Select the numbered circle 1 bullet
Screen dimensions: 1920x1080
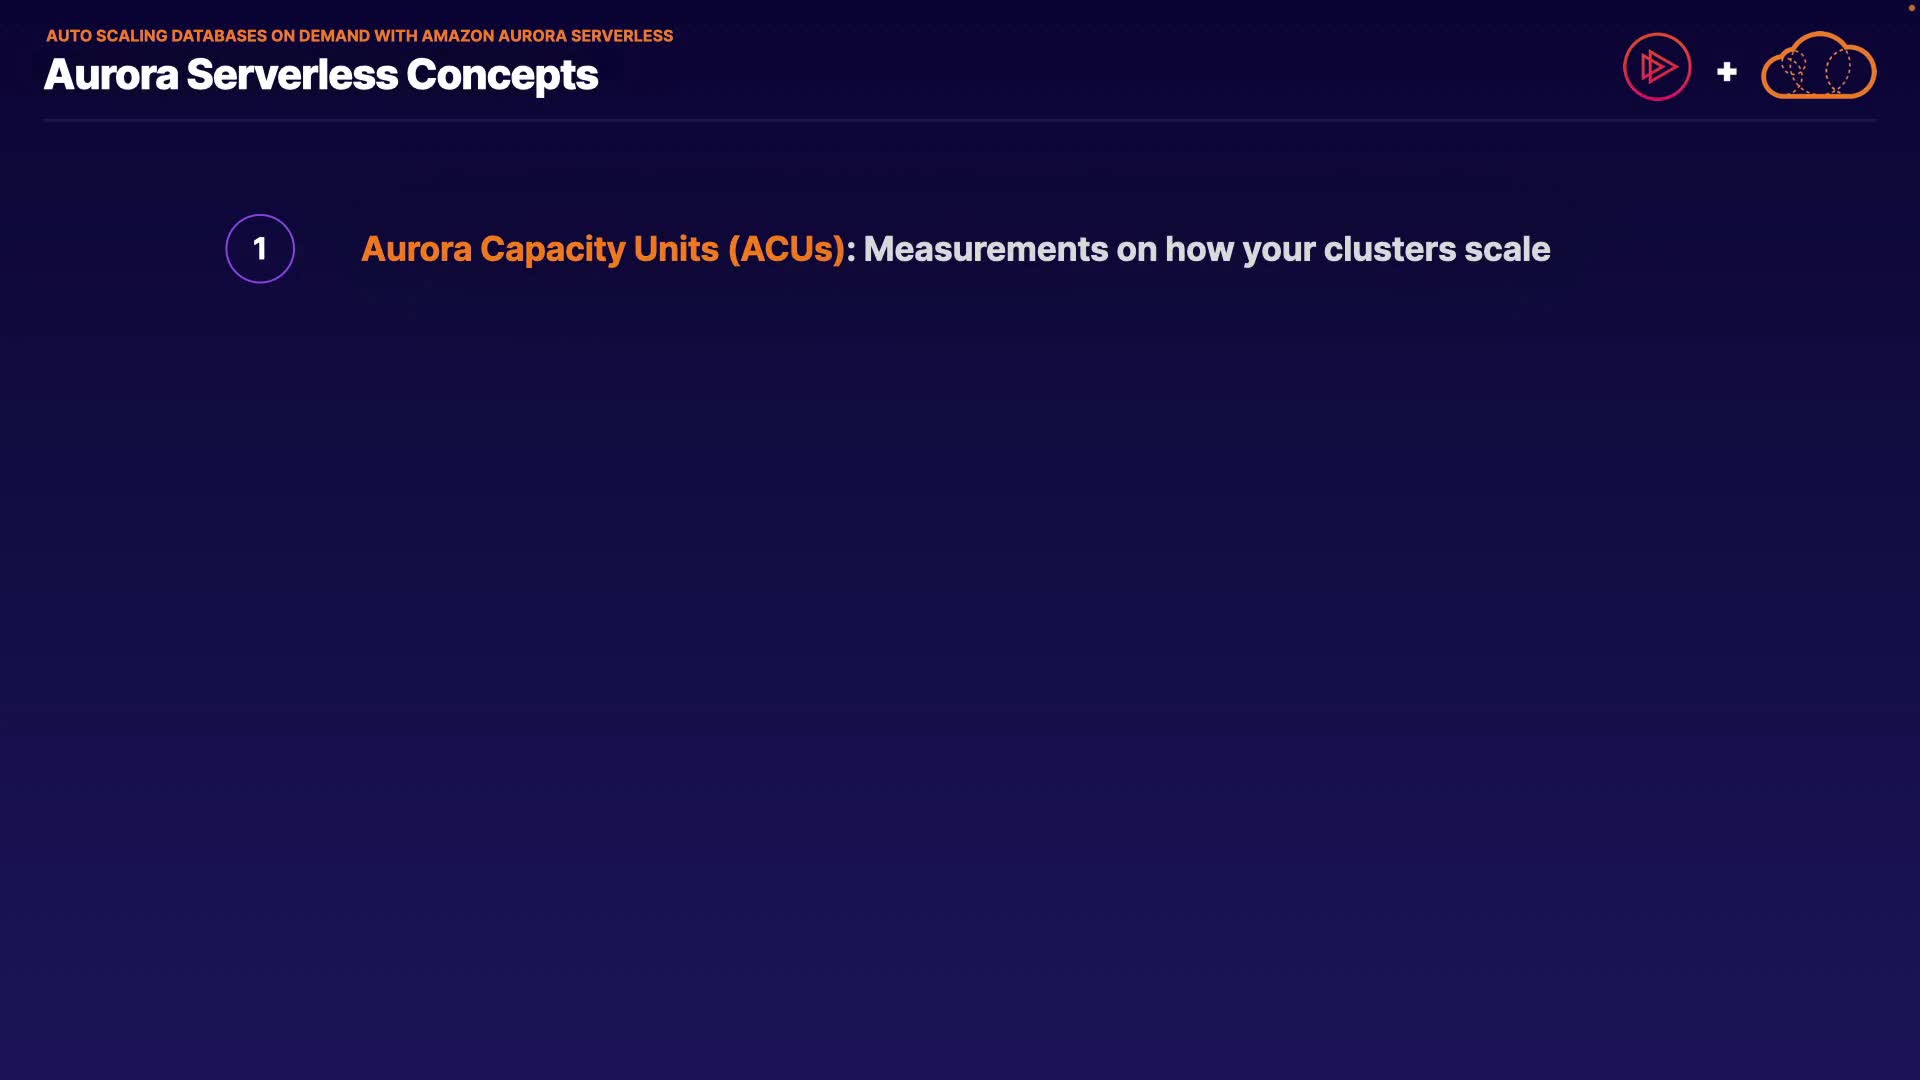260,249
